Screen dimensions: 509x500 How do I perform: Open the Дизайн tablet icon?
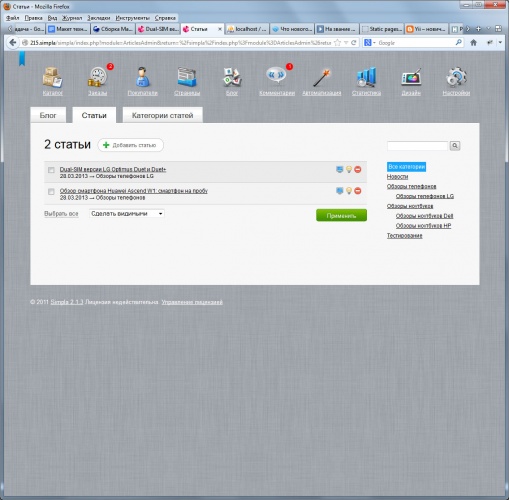(x=411, y=77)
